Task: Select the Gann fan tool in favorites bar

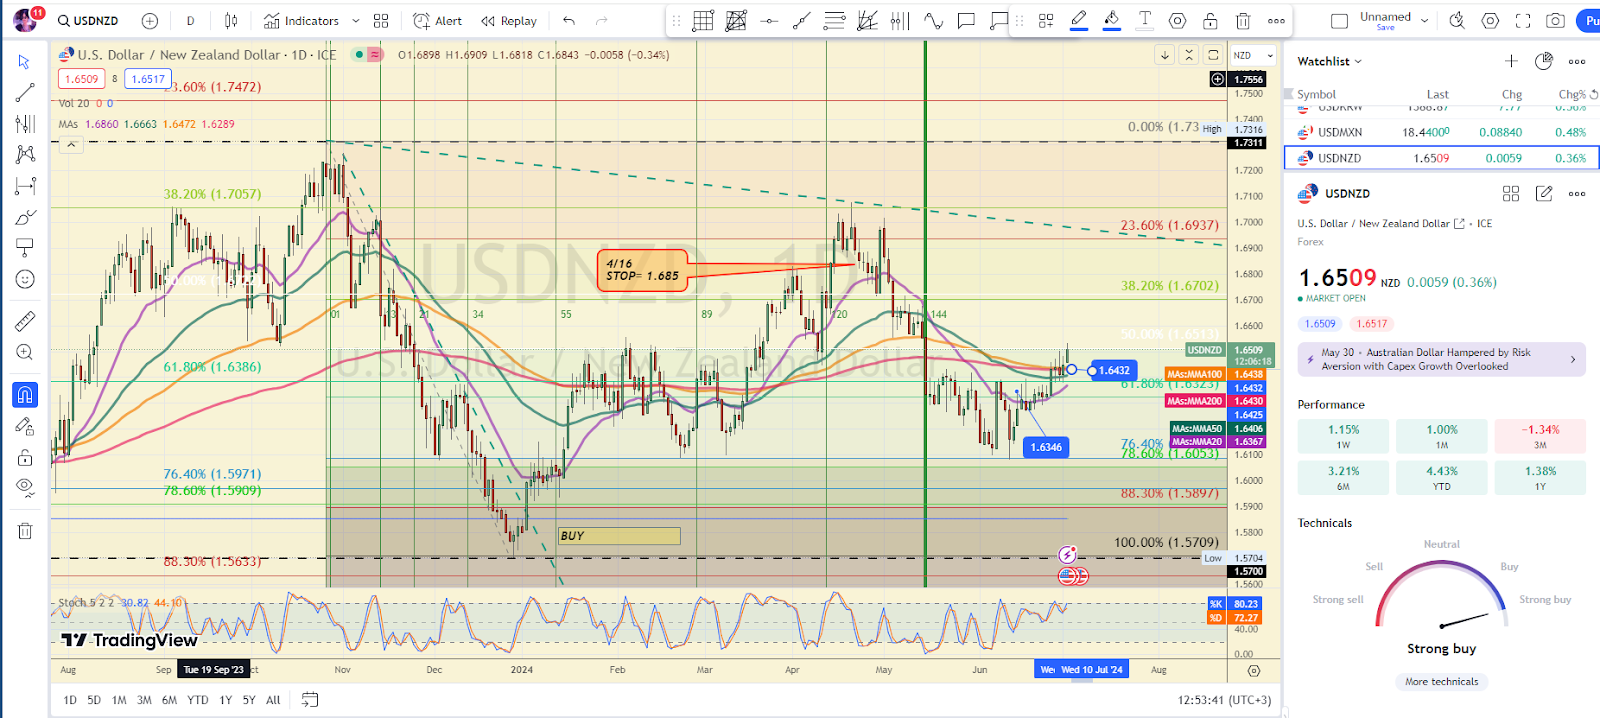Action: [867, 21]
